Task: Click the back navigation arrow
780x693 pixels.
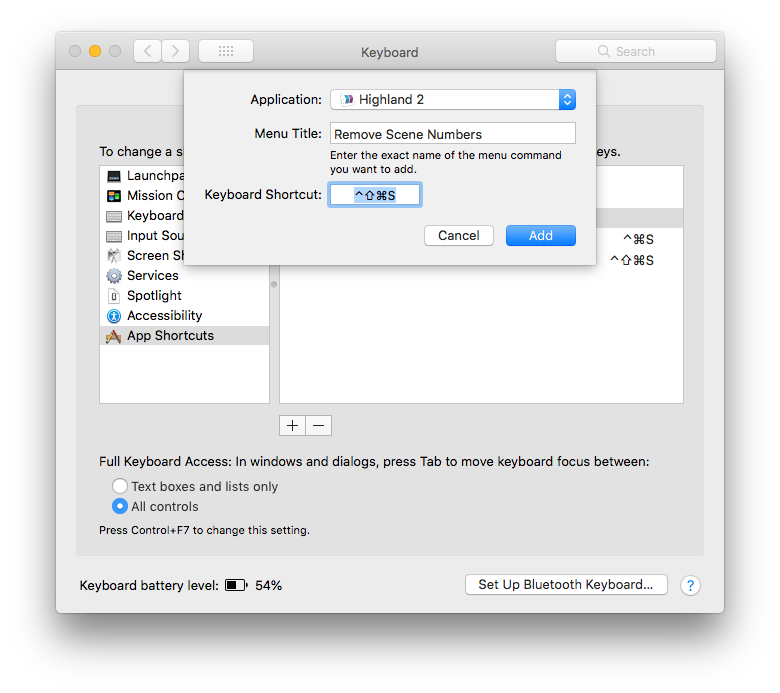Action: (x=148, y=51)
